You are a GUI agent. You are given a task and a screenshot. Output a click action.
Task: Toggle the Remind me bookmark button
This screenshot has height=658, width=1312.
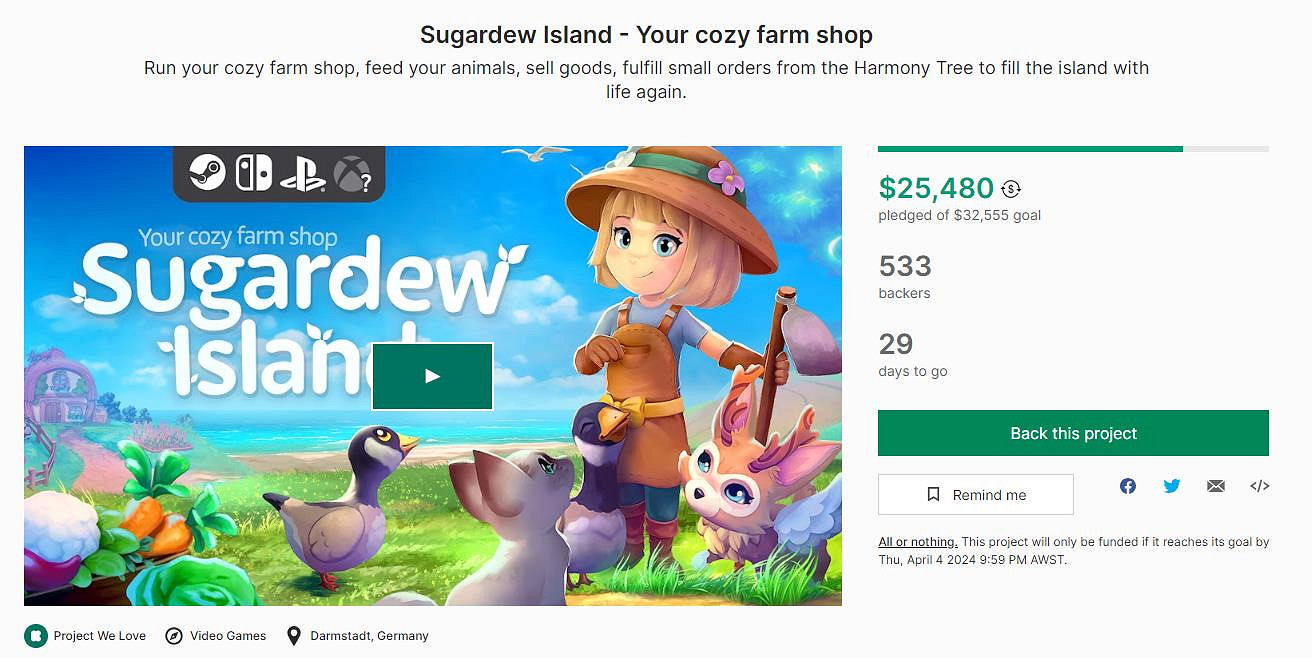(975, 495)
